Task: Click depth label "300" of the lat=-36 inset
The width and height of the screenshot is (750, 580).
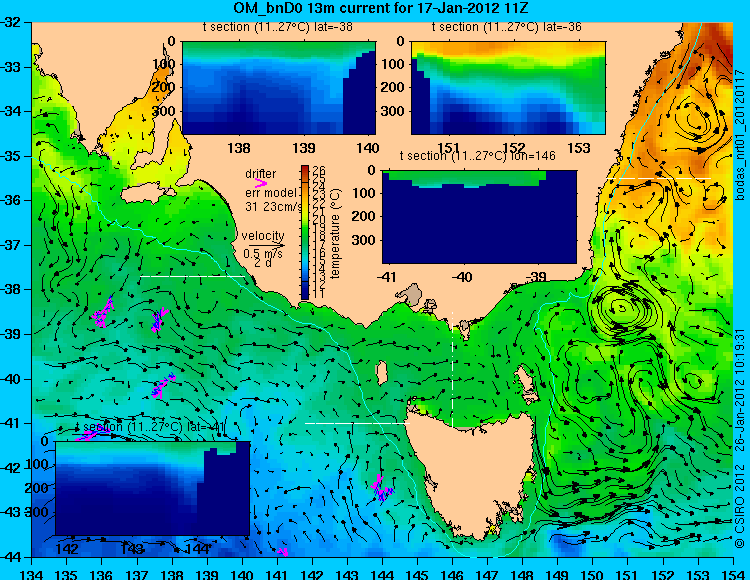Action: click(394, 111)
